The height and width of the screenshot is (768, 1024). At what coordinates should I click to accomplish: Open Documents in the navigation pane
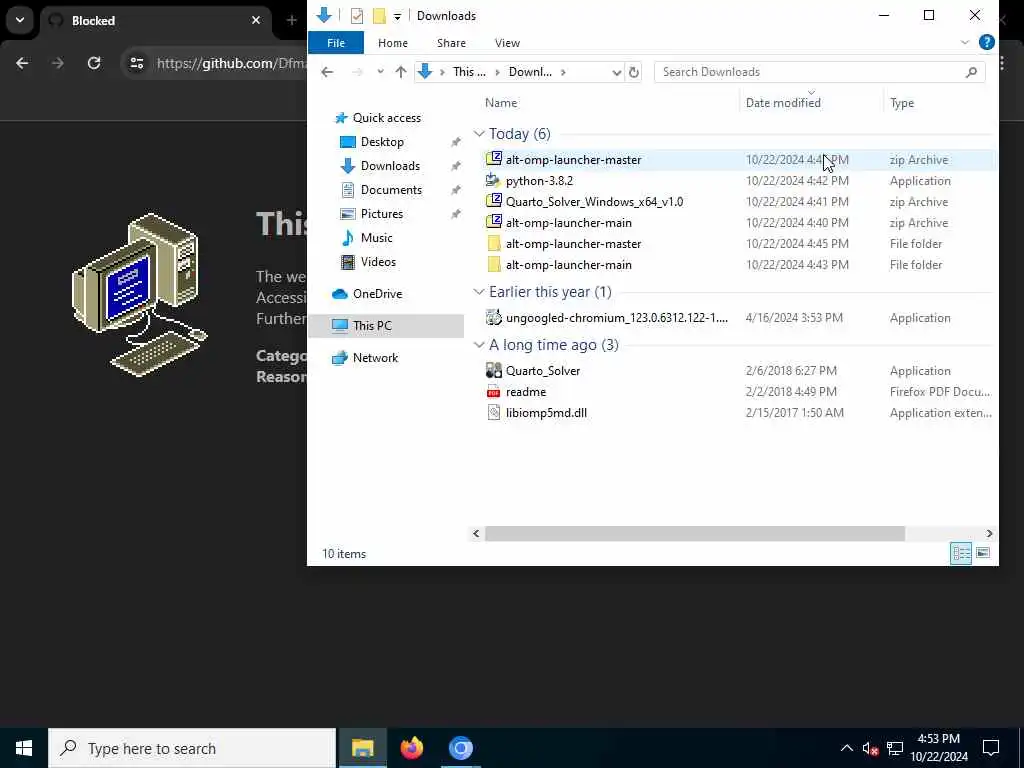391,190
